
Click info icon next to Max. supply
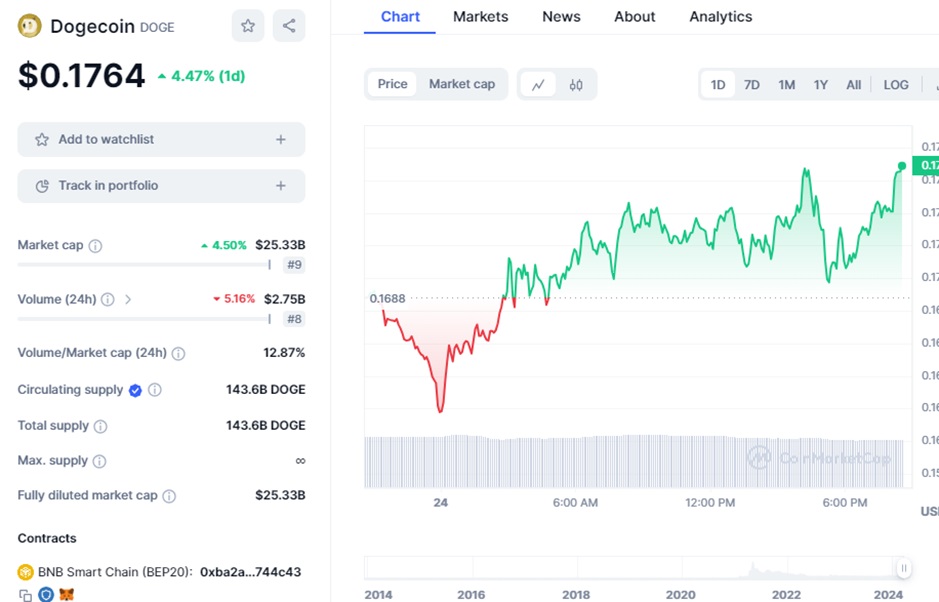point(97,461)
